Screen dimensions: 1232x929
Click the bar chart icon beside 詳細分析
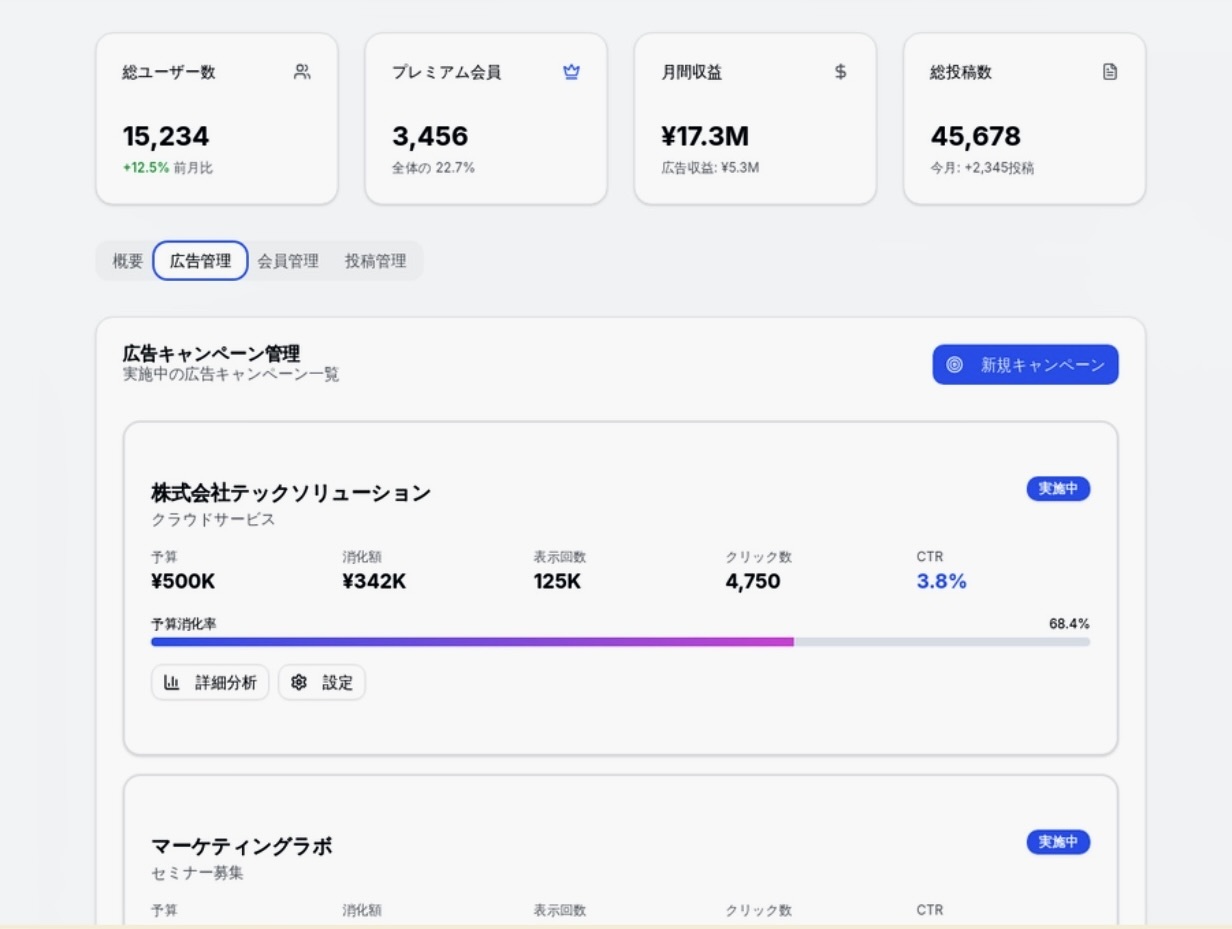click(172, 683)
